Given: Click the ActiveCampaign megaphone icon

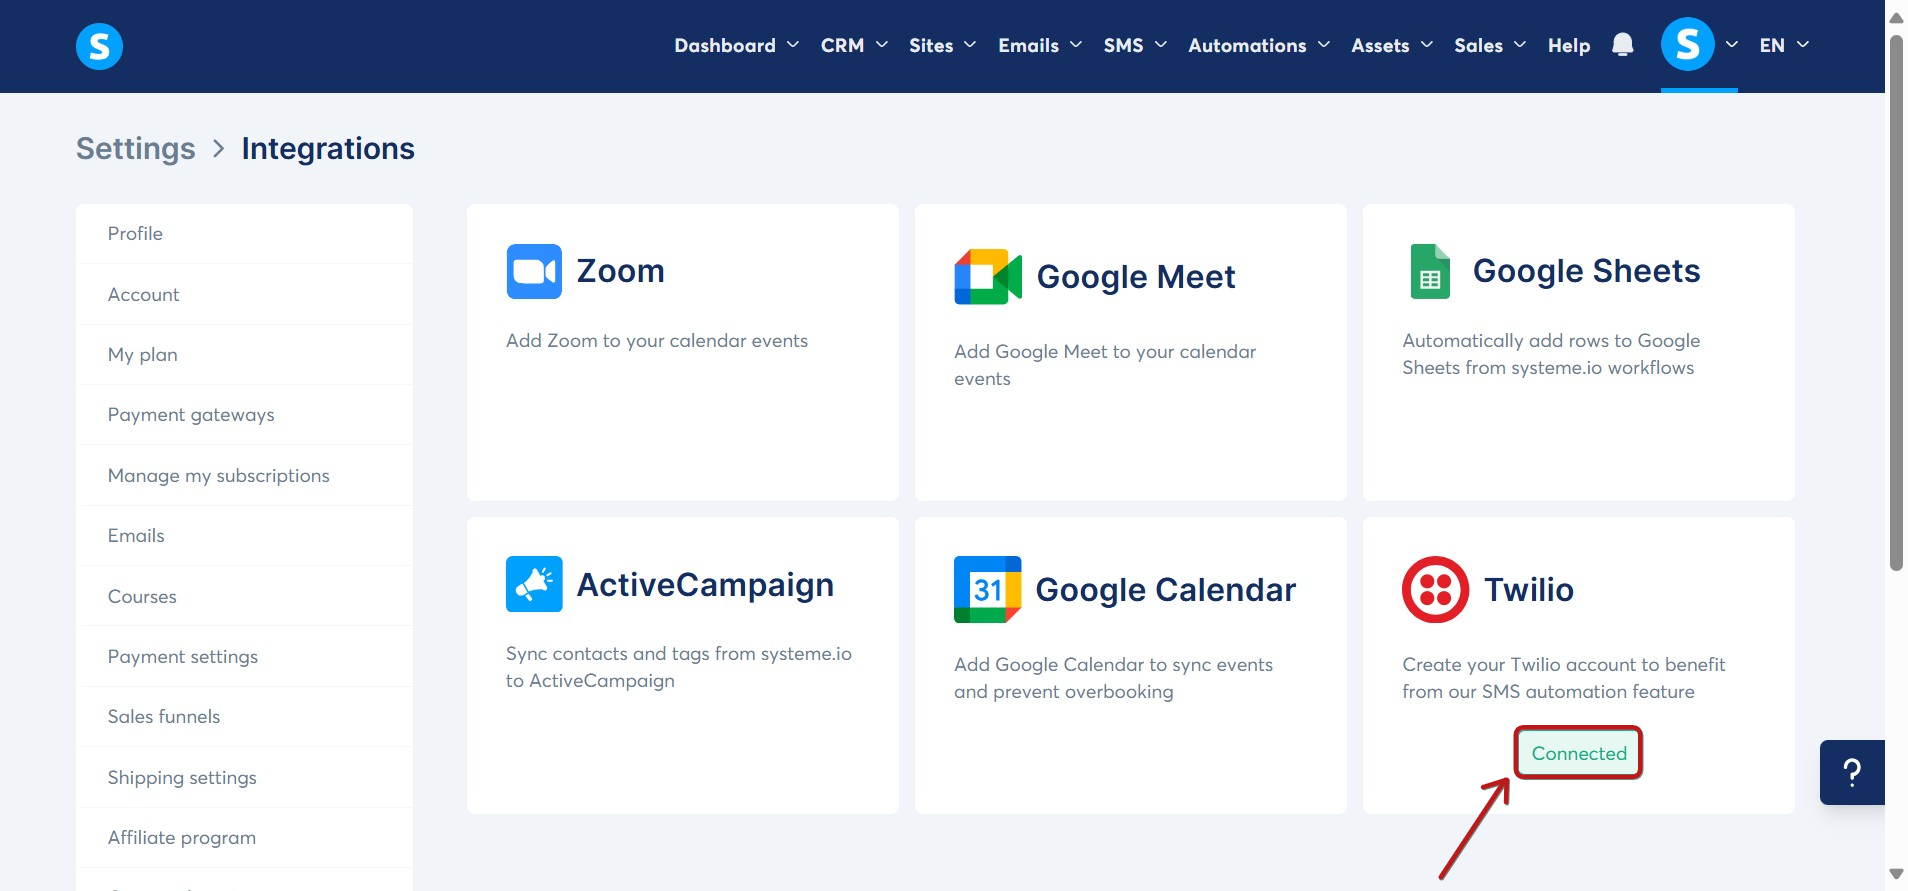Looking at the screenshot, I should tap(534, 584).
